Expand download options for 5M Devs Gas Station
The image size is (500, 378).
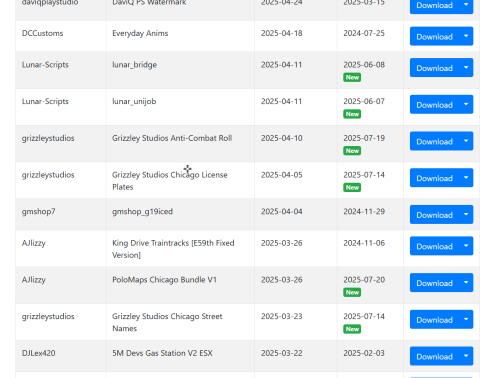coord(466,356)
